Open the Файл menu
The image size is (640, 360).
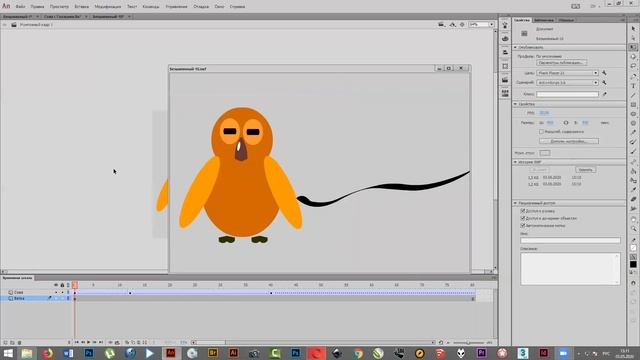coord(20,7)
